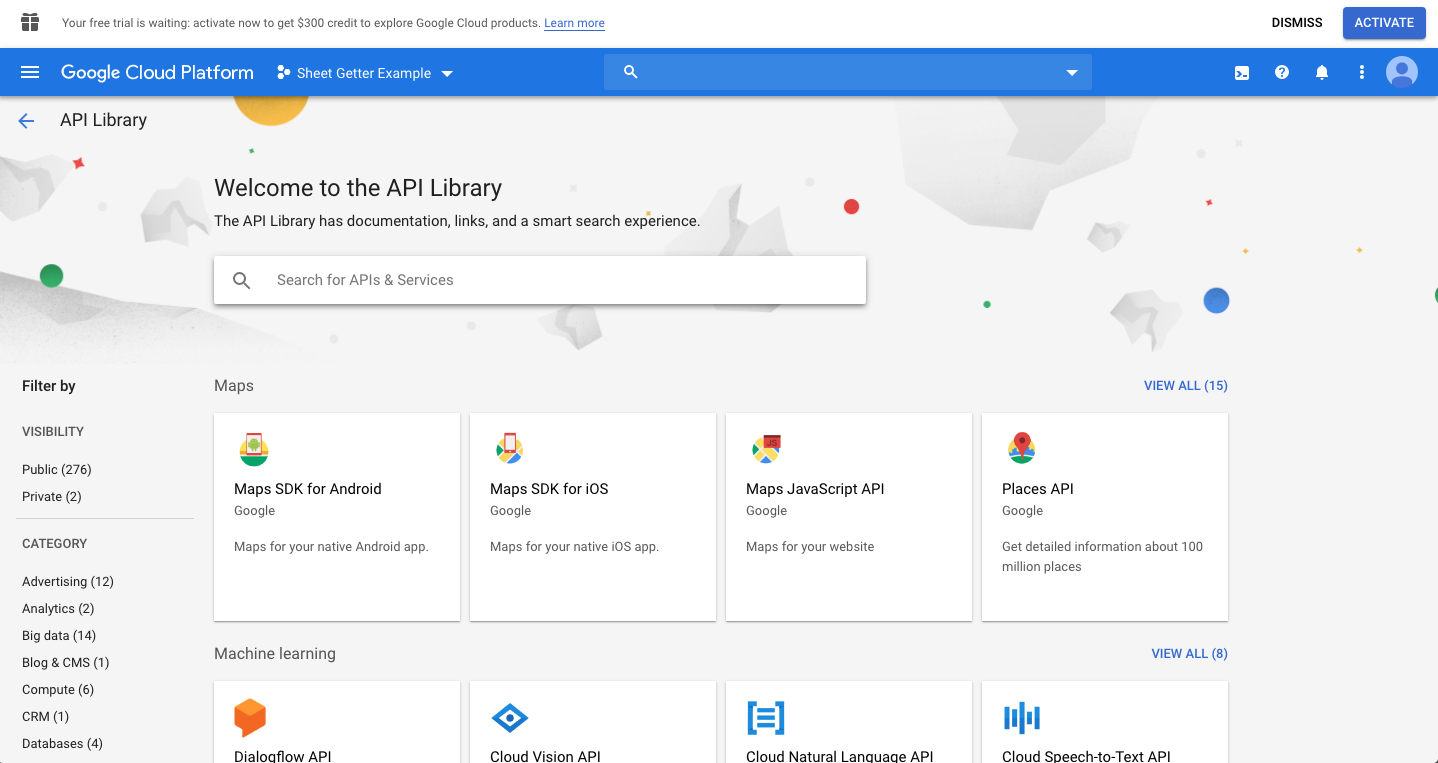
Task: Click 'Maps for your website' description
Action: click(x=810, y=547)
